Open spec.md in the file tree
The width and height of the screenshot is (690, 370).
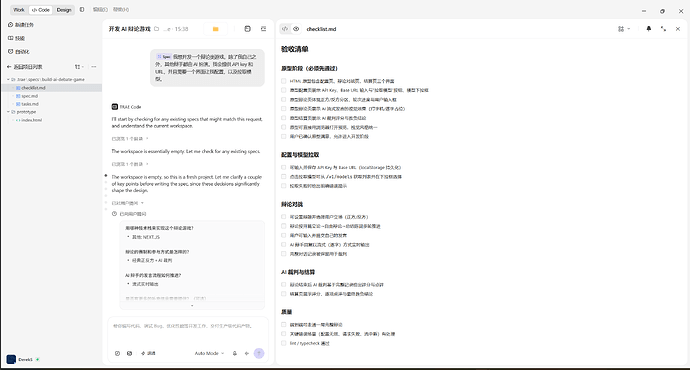point(29,96)
